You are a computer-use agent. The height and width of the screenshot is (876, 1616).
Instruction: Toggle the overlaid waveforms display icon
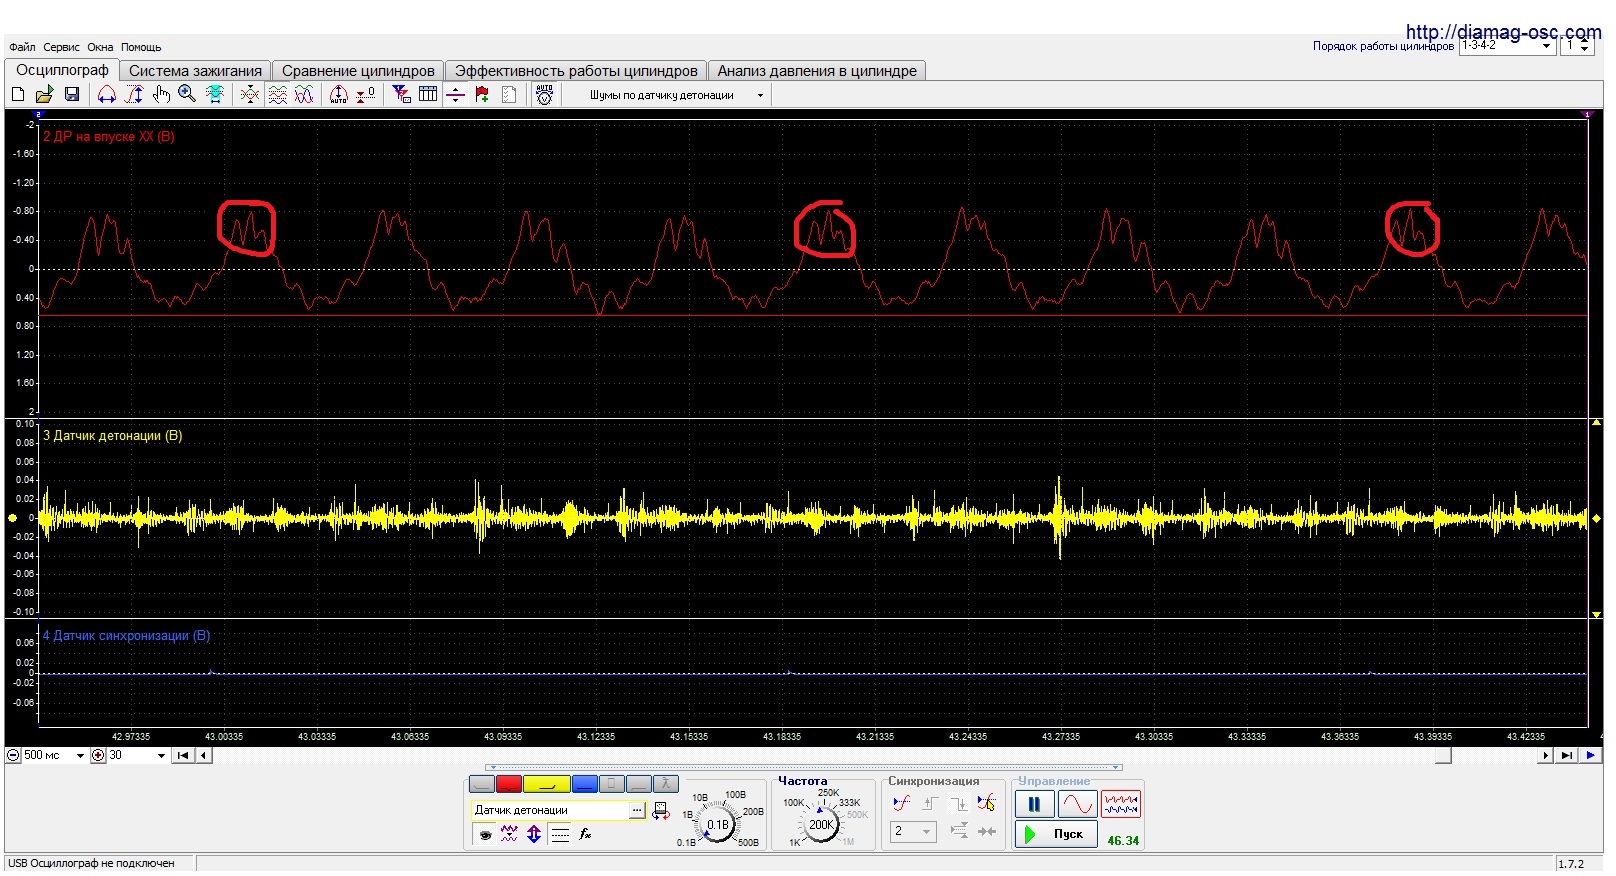[x=304, y=94]
